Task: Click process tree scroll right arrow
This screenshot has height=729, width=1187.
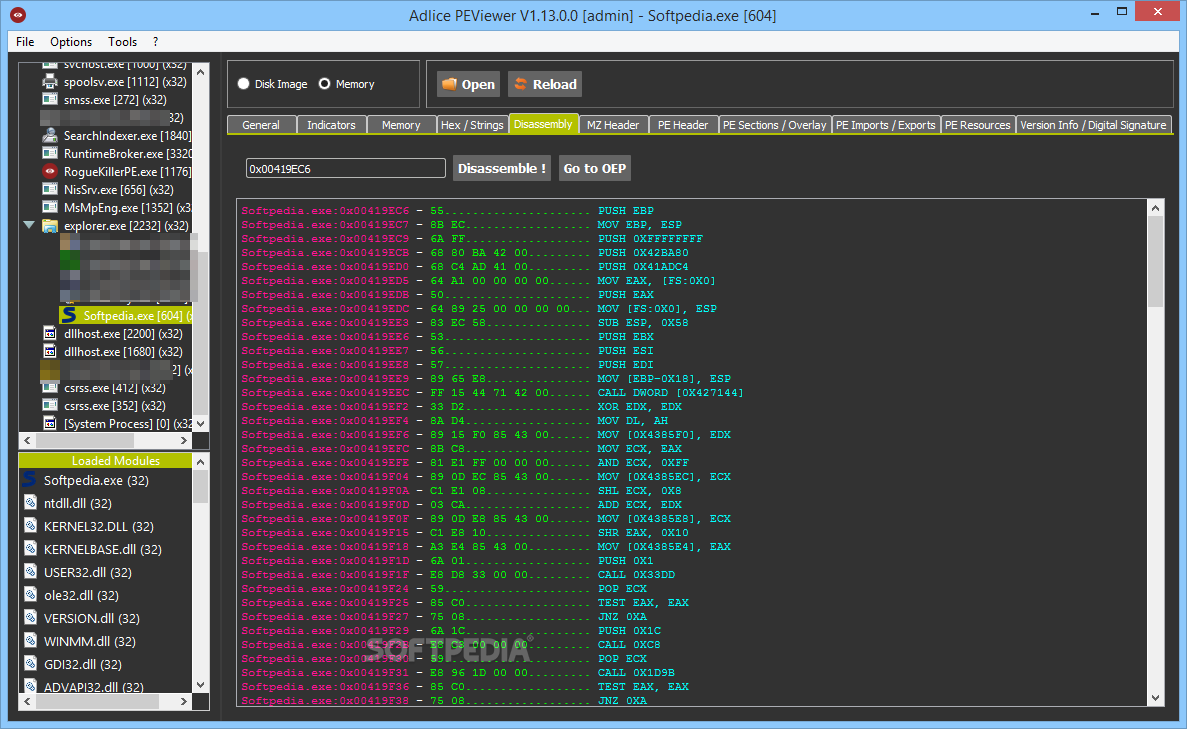Action: click(184, 441)
